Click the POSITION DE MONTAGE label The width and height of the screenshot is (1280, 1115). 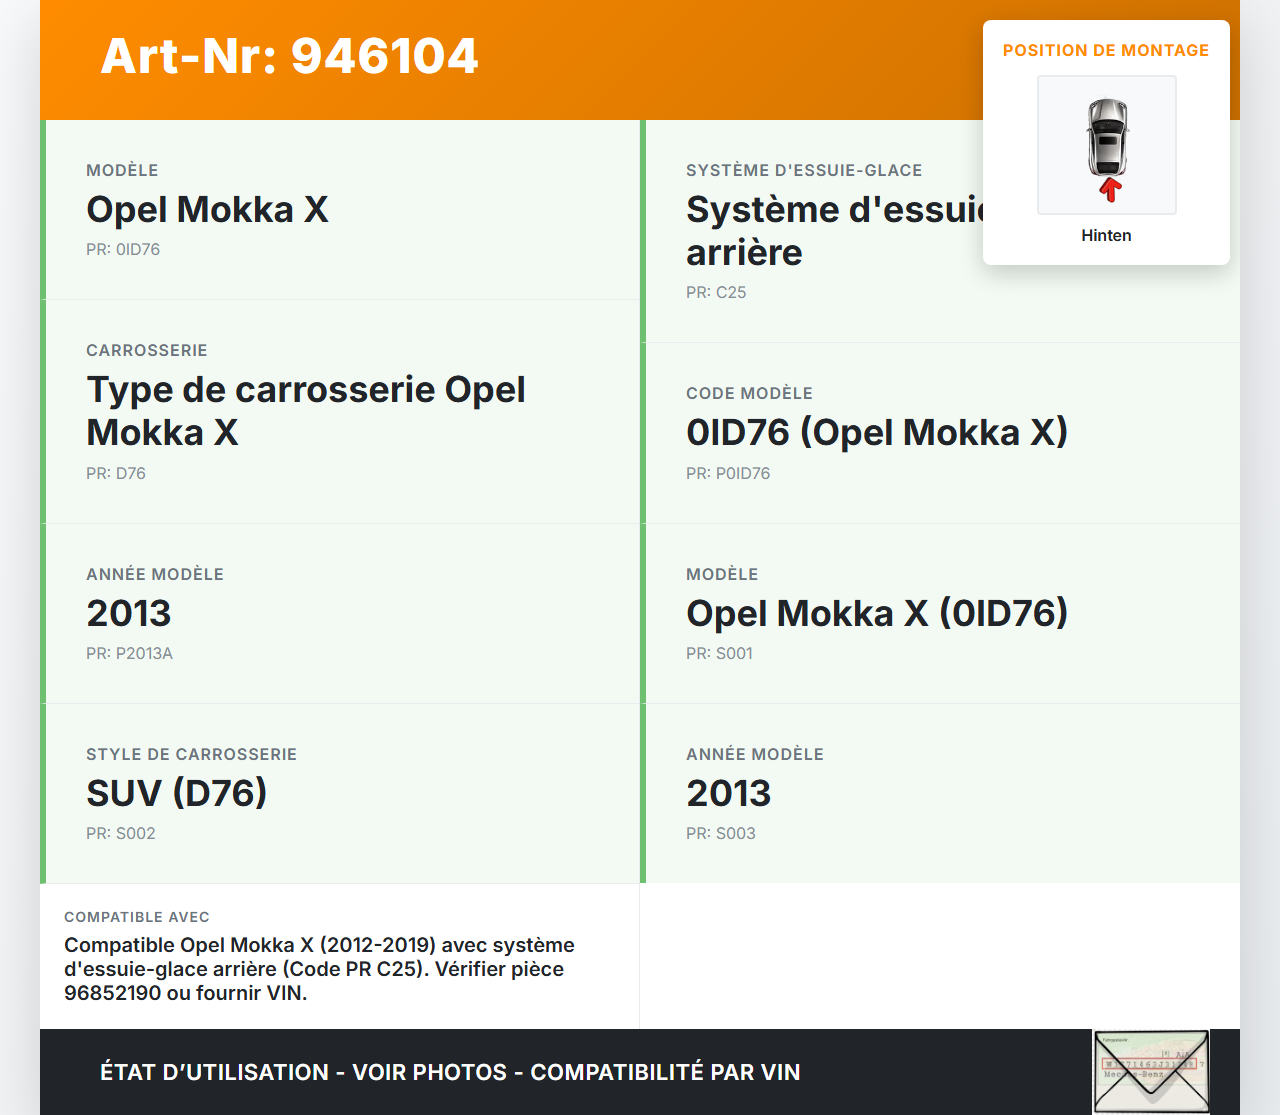click(x=1106, y=50)
